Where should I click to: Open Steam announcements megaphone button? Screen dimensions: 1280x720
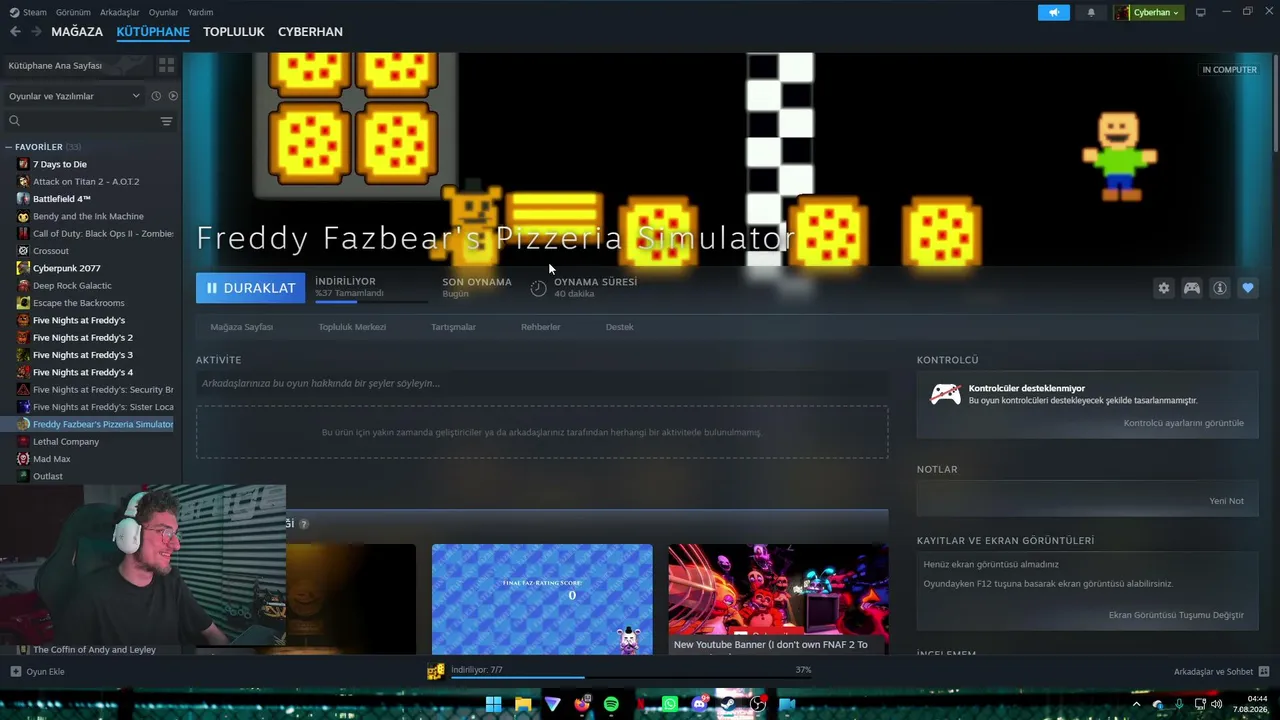point(1053,12)
